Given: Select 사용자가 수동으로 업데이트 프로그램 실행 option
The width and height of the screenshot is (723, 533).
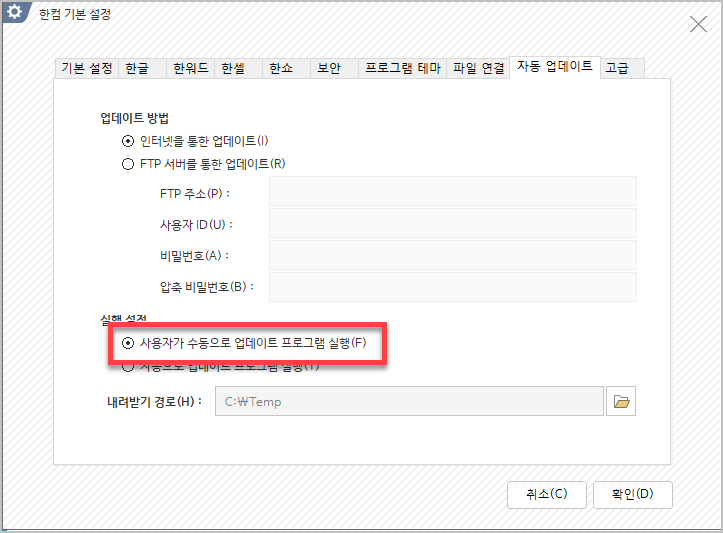Looking at the screenshot, I should click(x=128, y=343).
